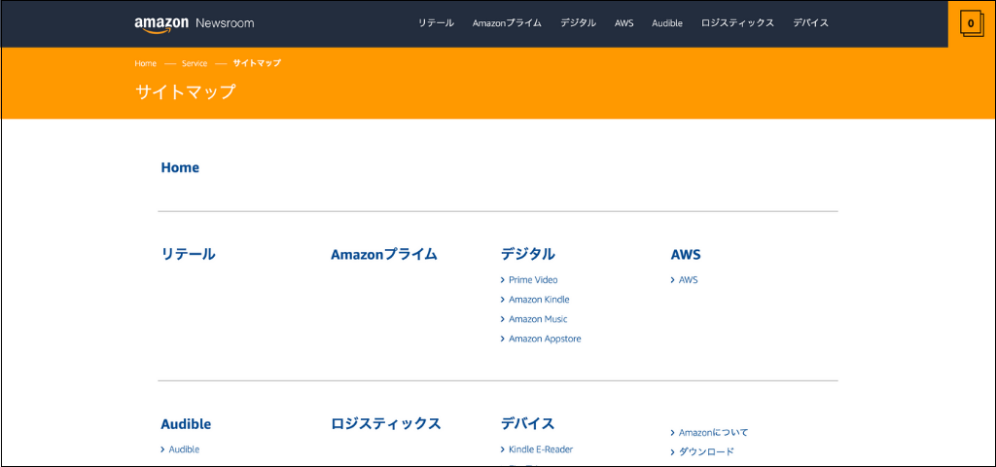The width and height of the screenshot is (996, 467).
Task: Click the Home breadcrumb link
Action: point(146,63)
